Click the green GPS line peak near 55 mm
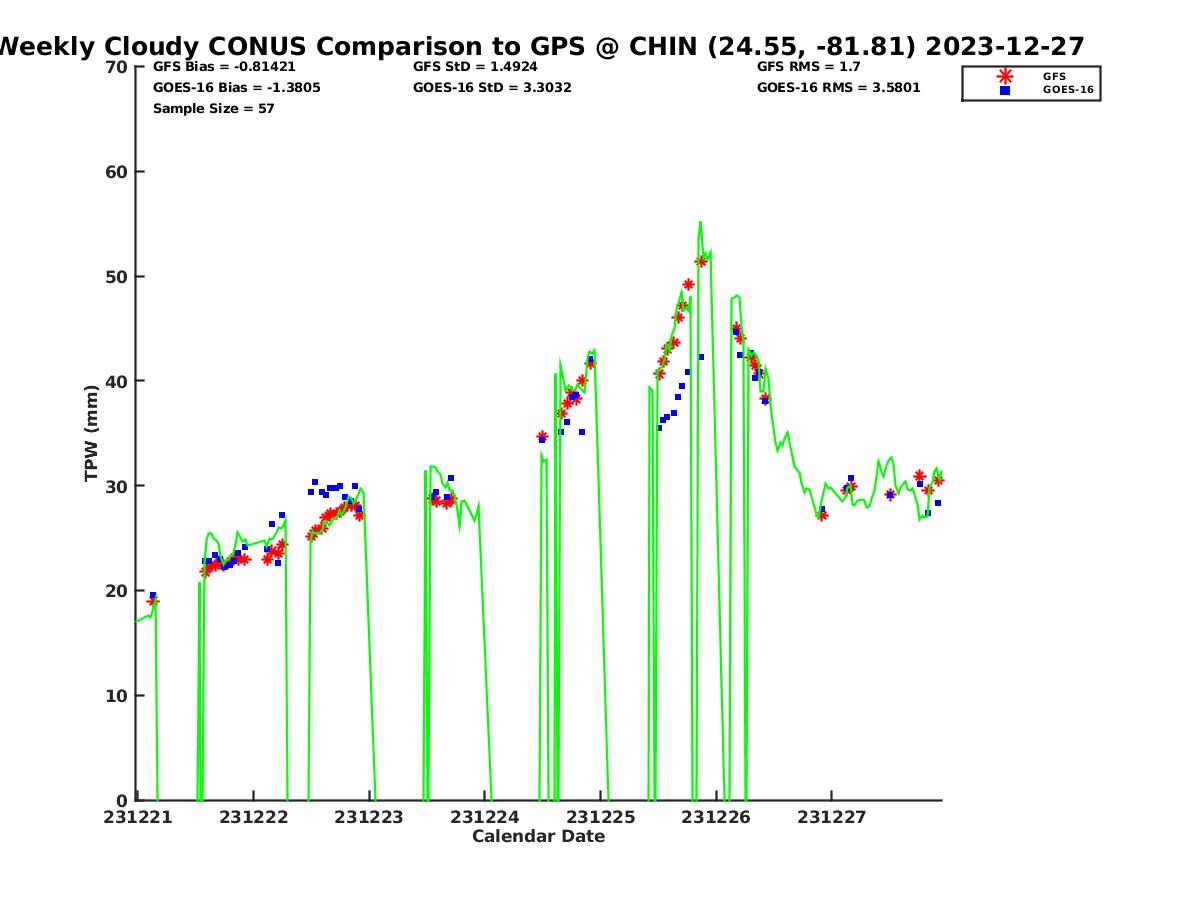 click(x=700, y=223)
